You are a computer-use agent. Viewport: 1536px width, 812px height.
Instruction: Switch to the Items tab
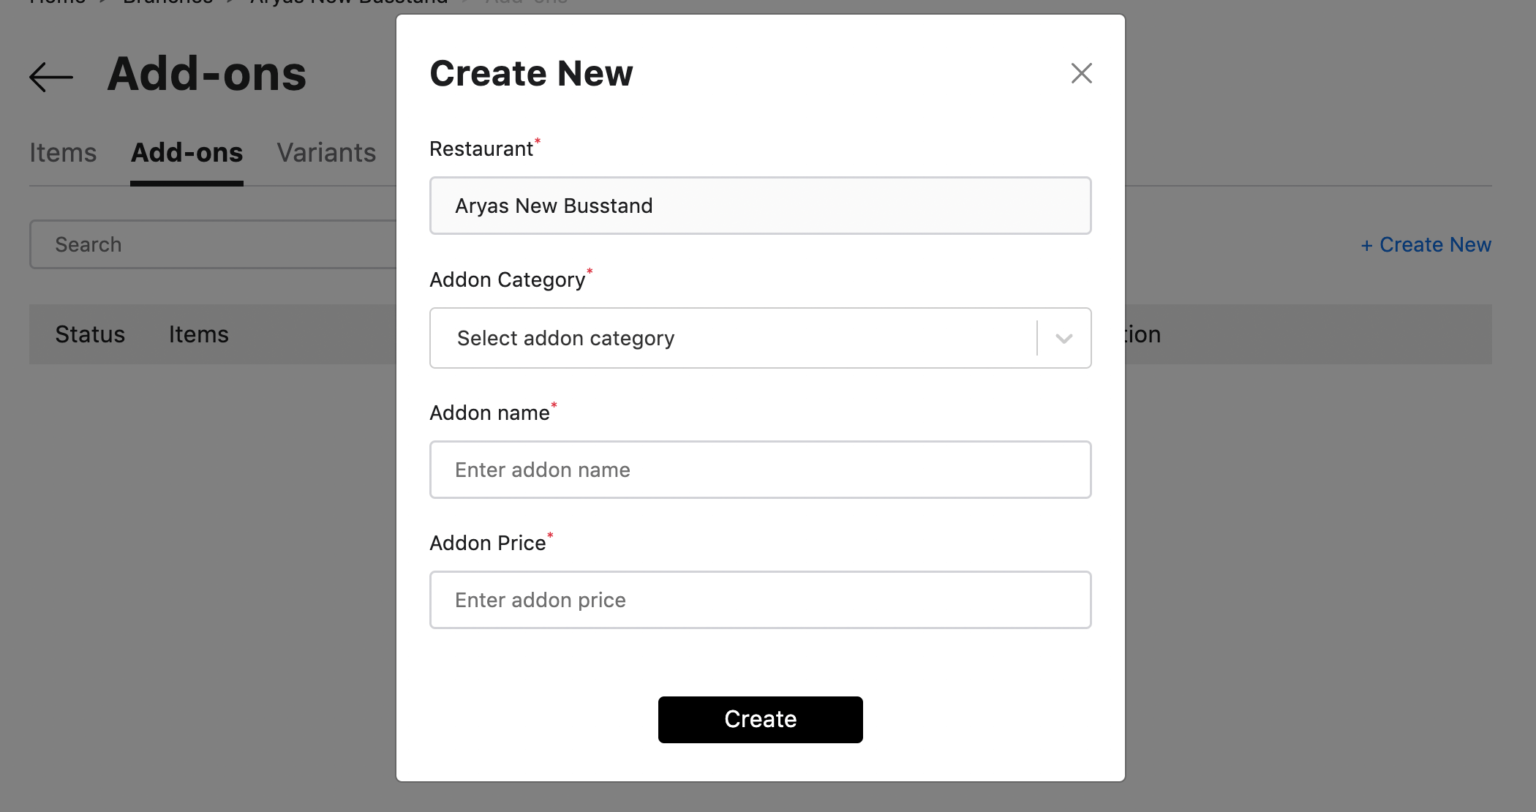pyautogui.click(x=62, y=152)
